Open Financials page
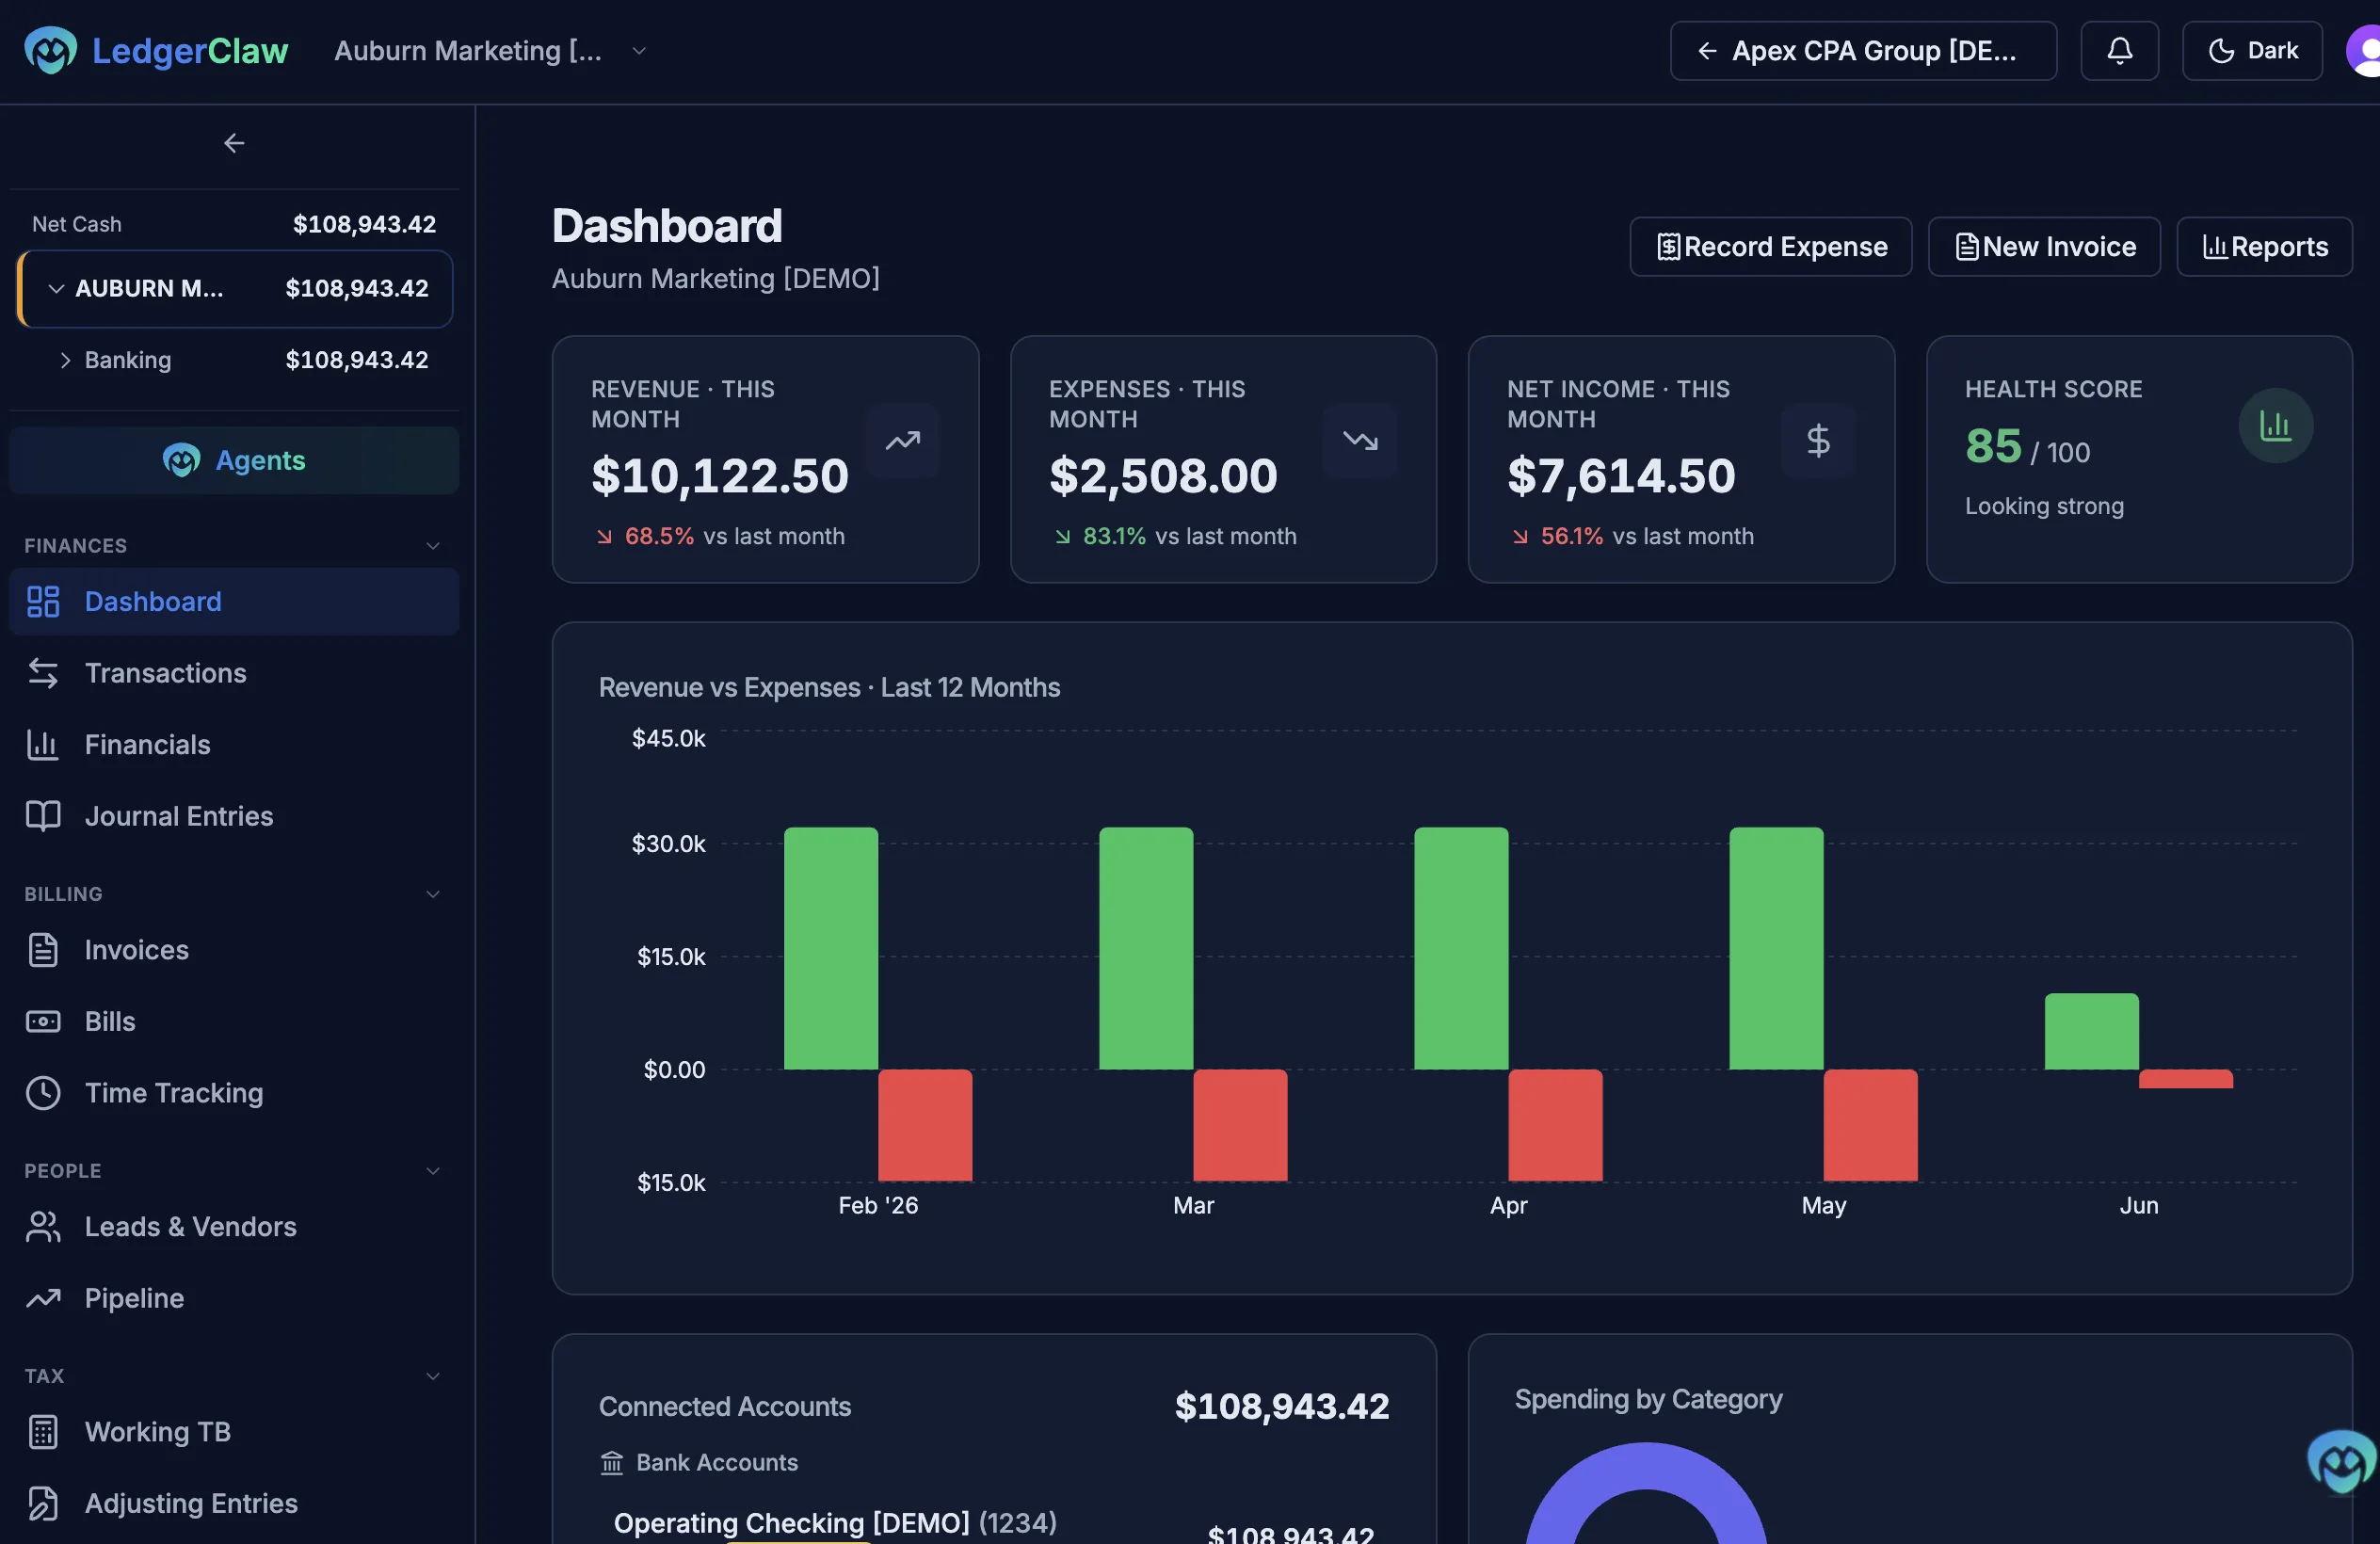Viewport: 2380px width, 1544px height. [234, 745]
